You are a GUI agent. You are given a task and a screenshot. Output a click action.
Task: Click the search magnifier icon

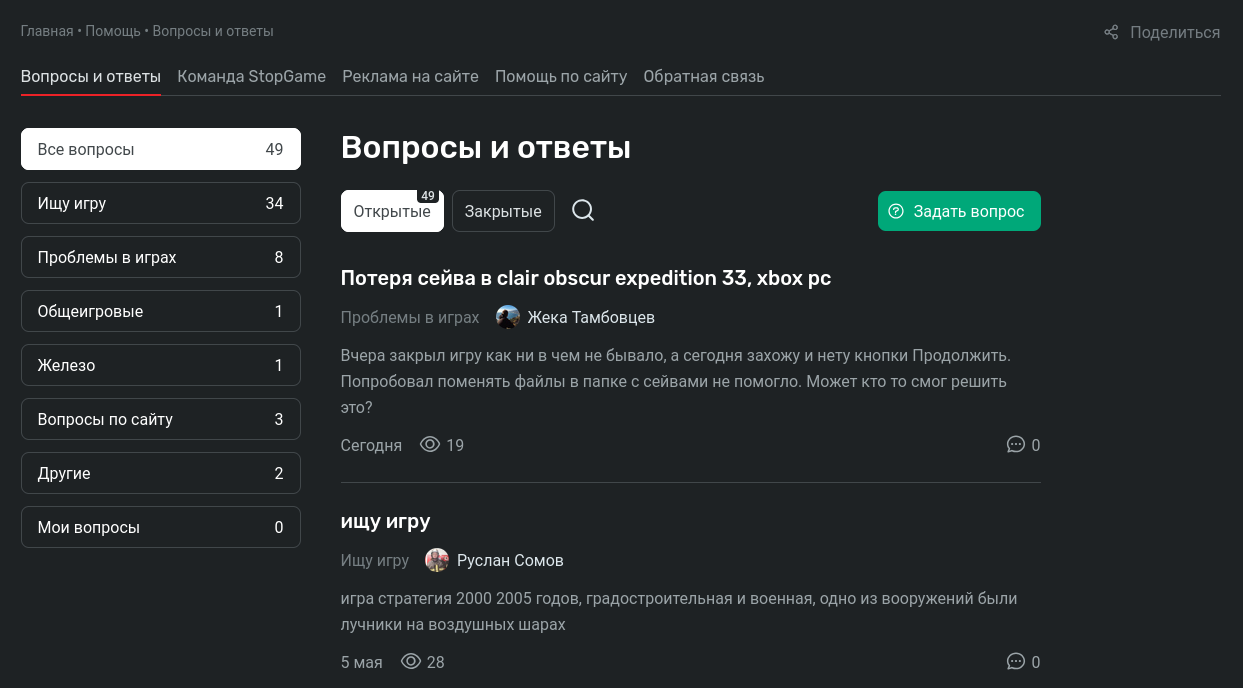(x=583, y=211)
